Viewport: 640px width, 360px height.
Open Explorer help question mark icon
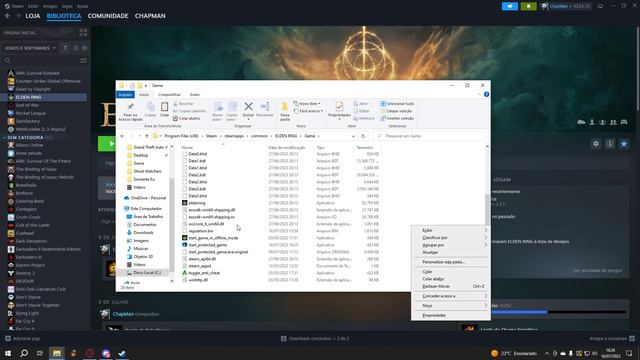click(486, 94)
